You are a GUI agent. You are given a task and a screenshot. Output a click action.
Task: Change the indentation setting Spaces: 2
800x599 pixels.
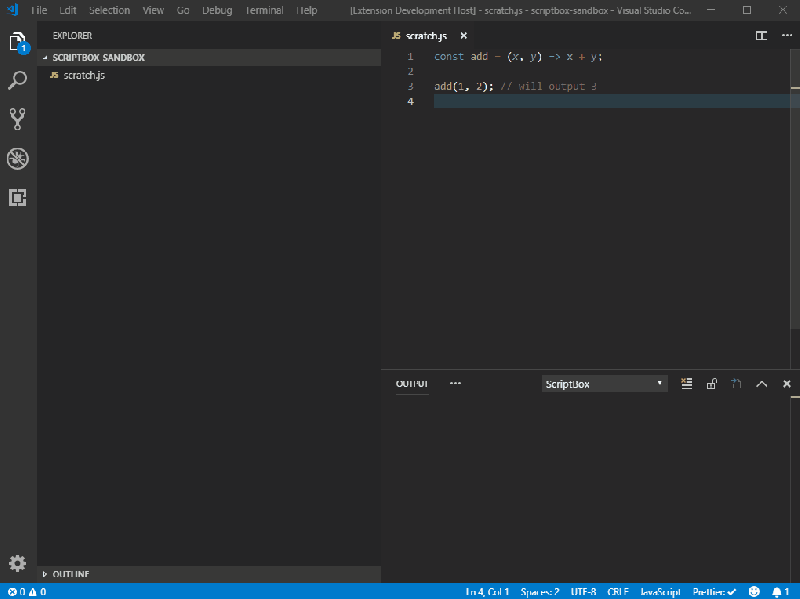pyautogui.click(x=539, y=591)
